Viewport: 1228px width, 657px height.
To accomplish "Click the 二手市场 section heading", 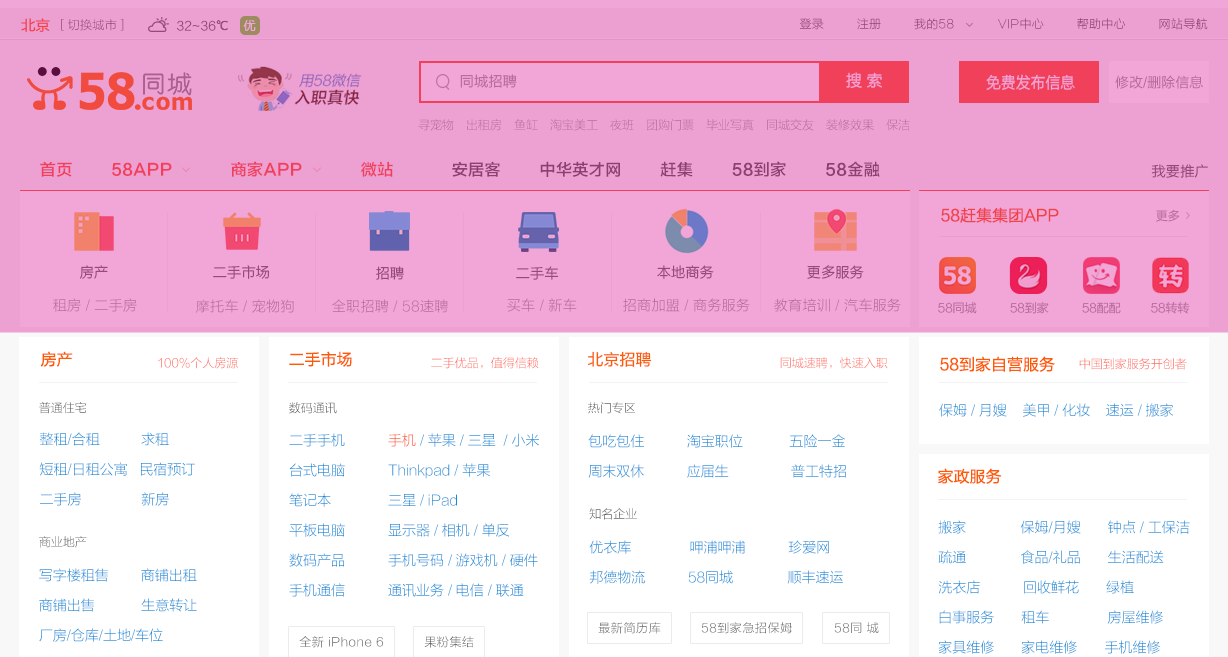I will coord(320,360).
